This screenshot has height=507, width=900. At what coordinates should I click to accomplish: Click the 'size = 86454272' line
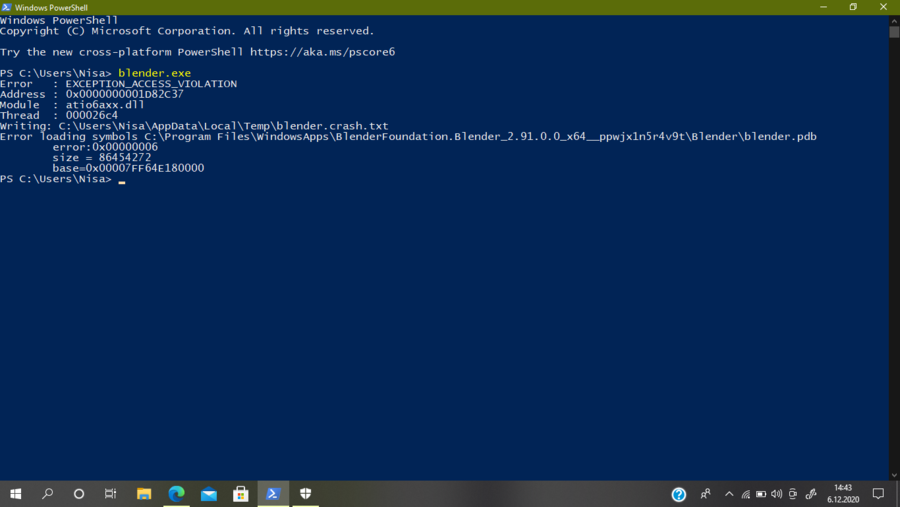coord(102,157)
